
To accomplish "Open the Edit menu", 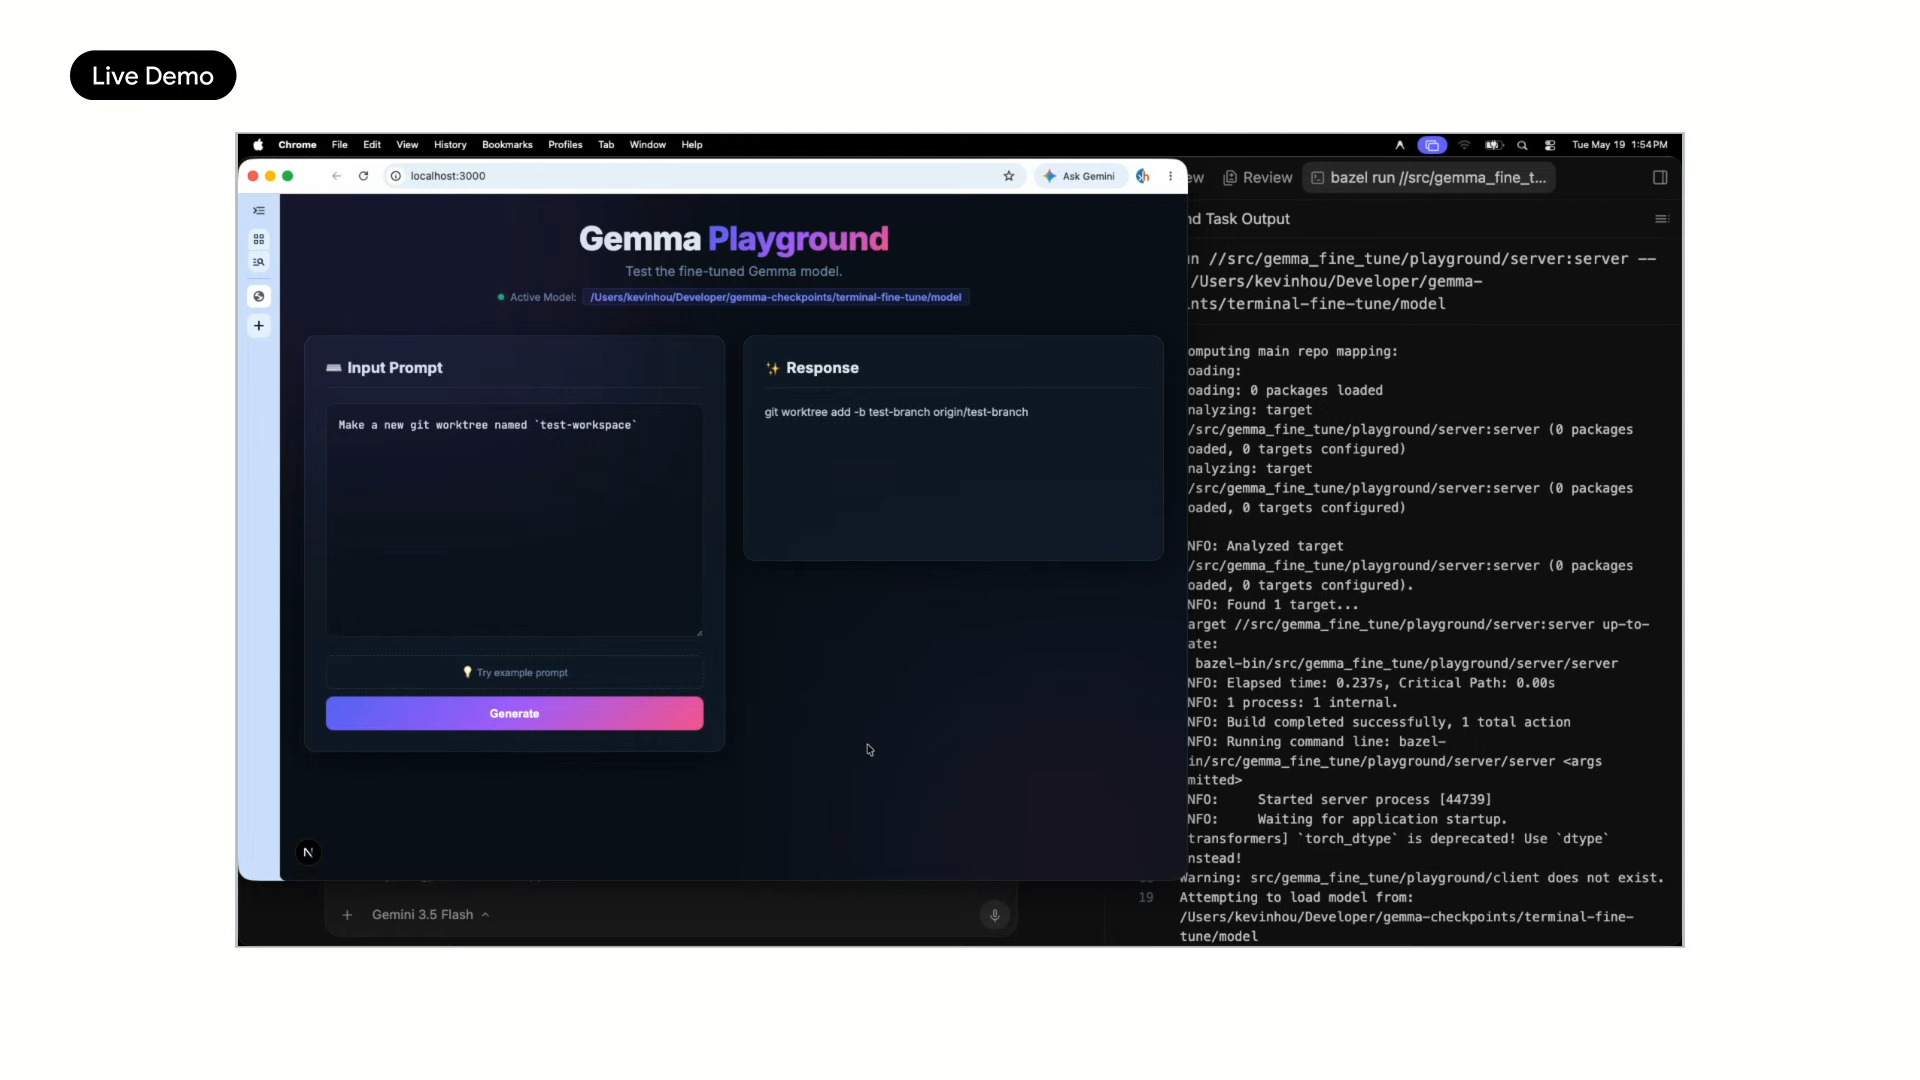I will (372, 145).
